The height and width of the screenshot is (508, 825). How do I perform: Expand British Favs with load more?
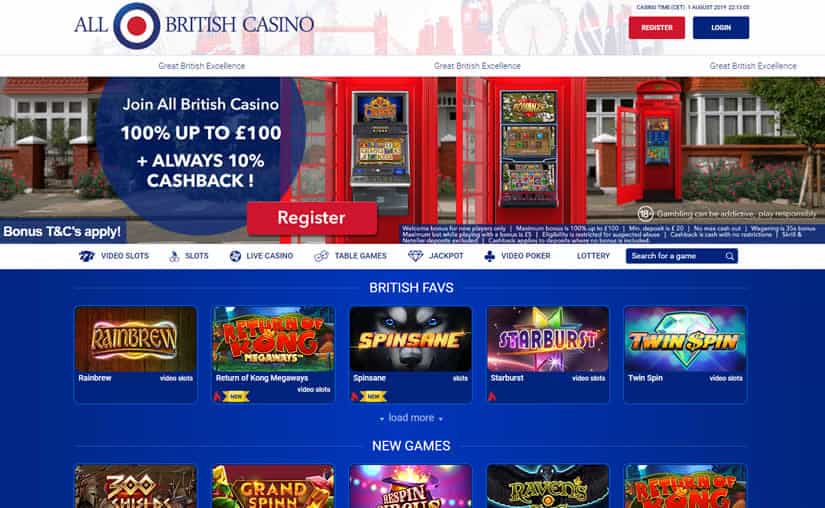[411, 418]
